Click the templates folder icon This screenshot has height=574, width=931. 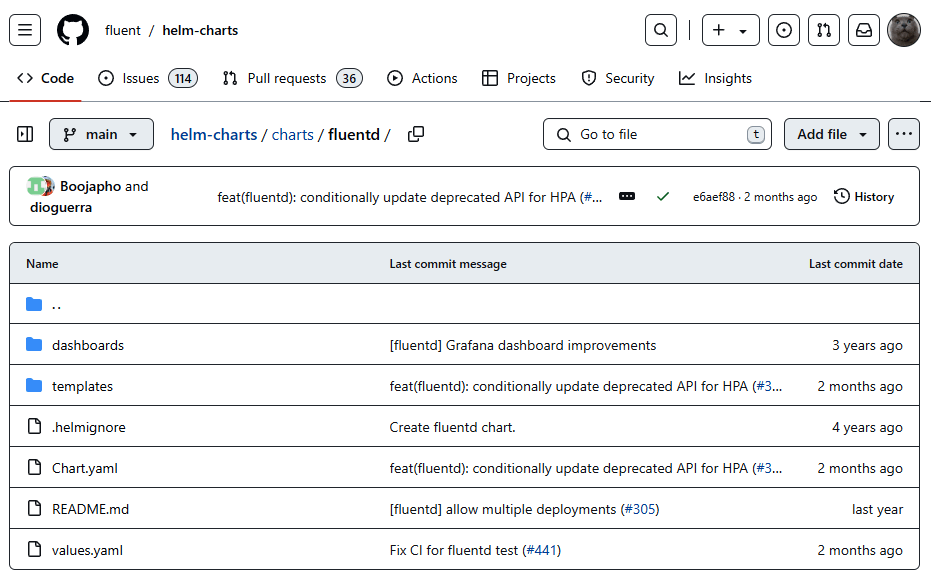pyautogui.click(x=34, y=385)
